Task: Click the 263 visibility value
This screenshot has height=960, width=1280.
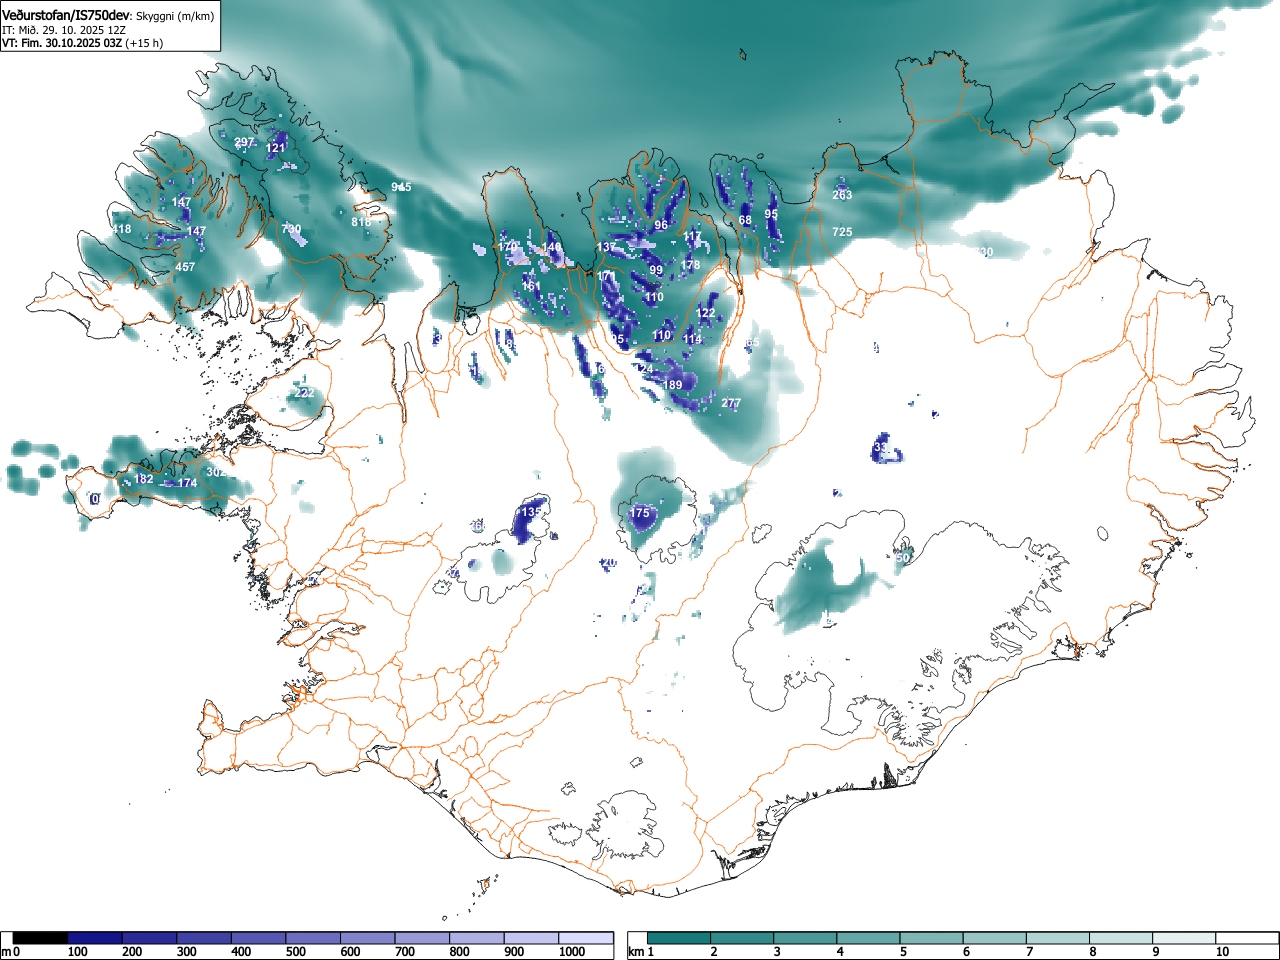Action: point(842,195)
